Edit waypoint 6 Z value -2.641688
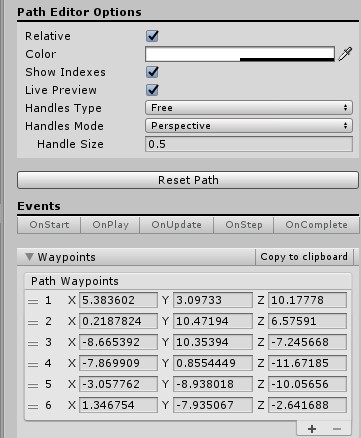 click(307, 405)
